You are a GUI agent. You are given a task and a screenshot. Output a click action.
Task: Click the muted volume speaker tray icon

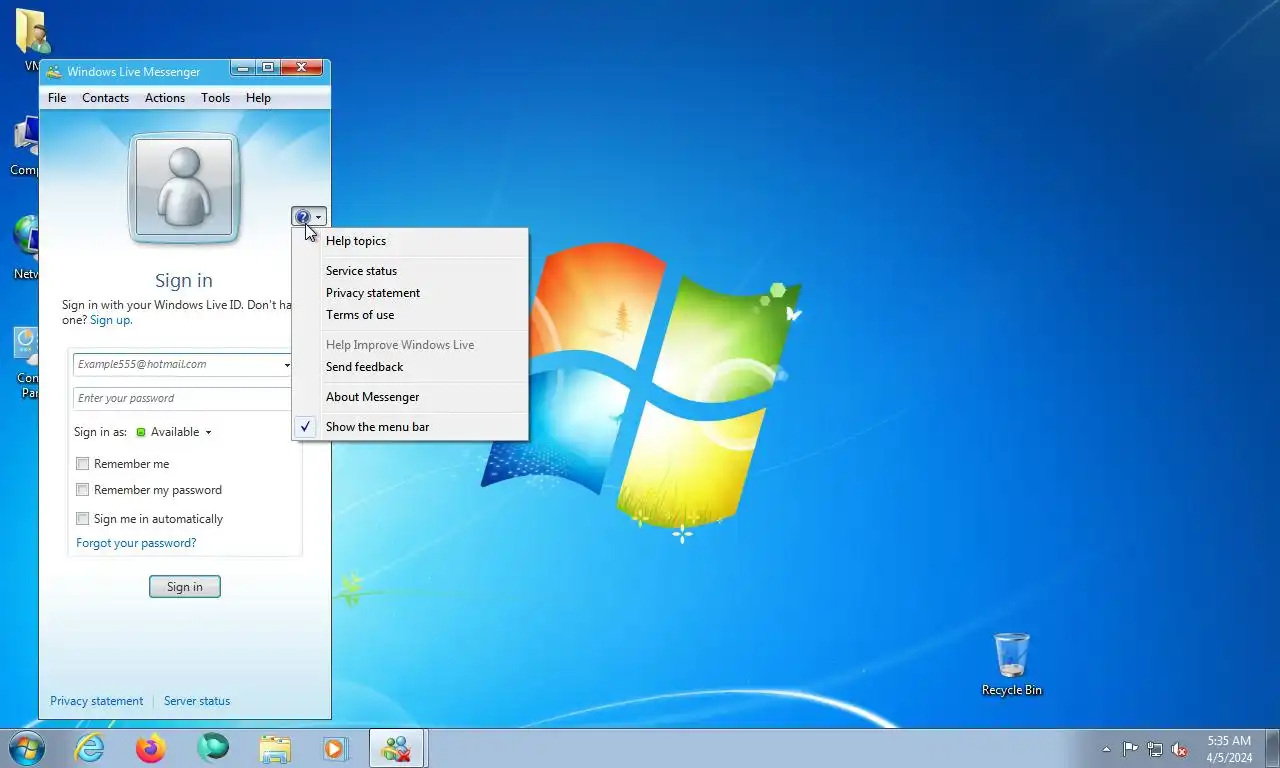click(1180, 749)
